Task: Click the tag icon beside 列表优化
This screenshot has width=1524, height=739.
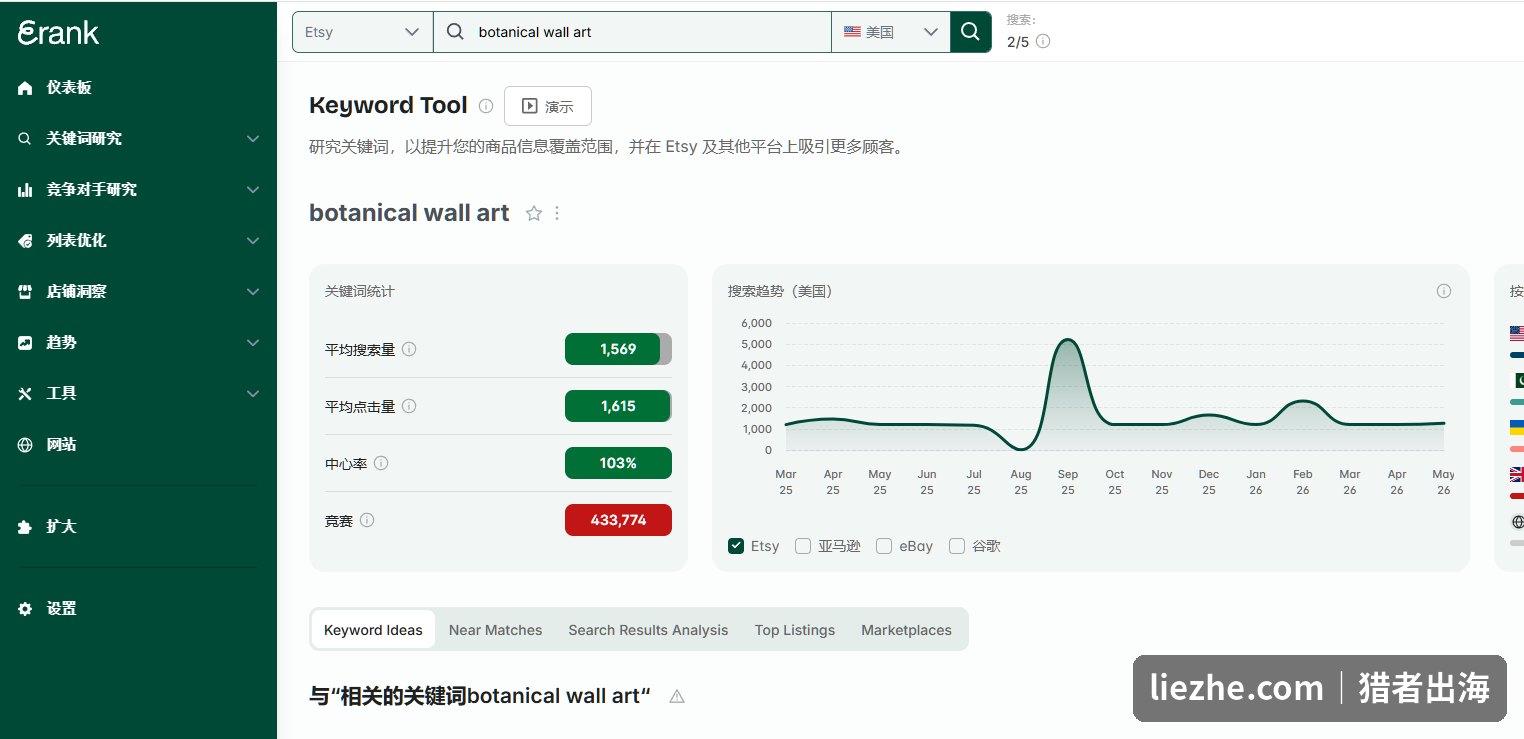Action: (25, 241)
